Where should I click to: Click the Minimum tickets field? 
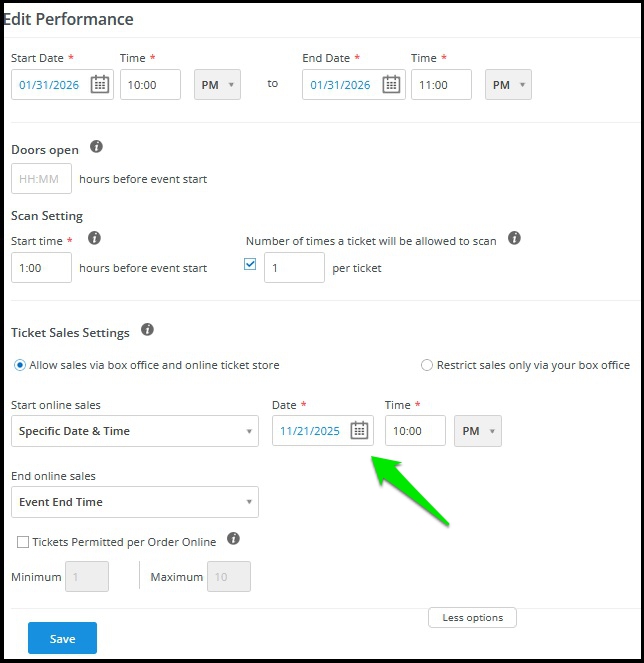[87, 576]
